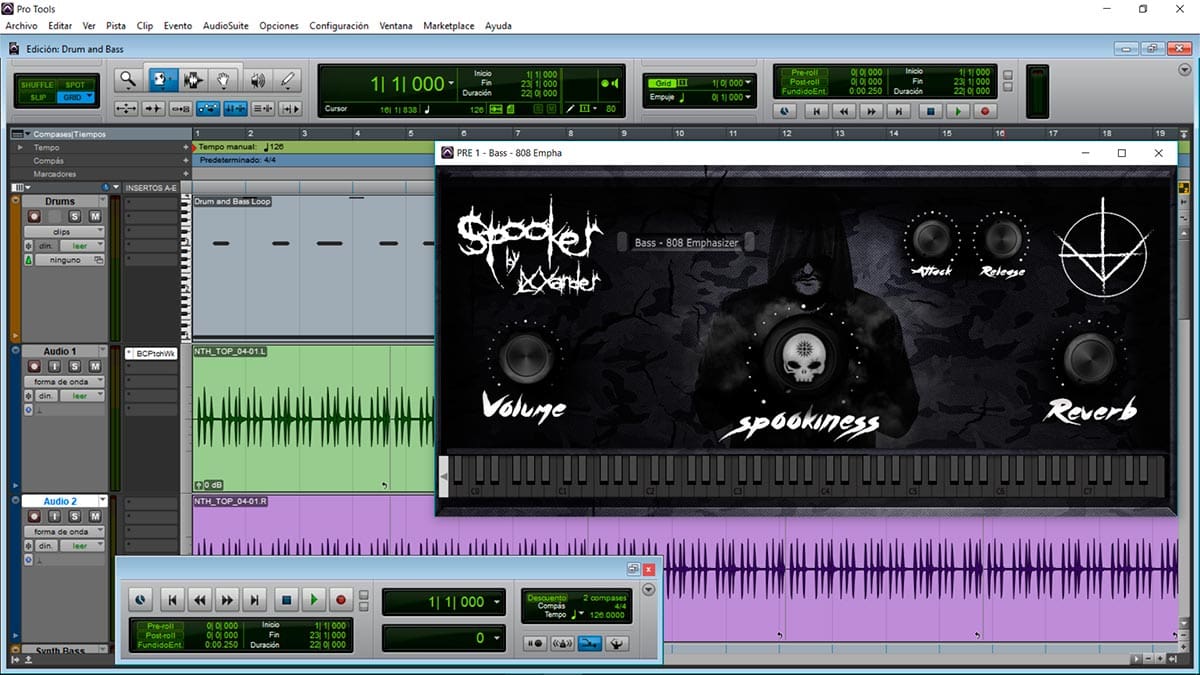This screenshot has width=1200, height=675.
Task: Click Go to End in main transport
Action: 900,112
